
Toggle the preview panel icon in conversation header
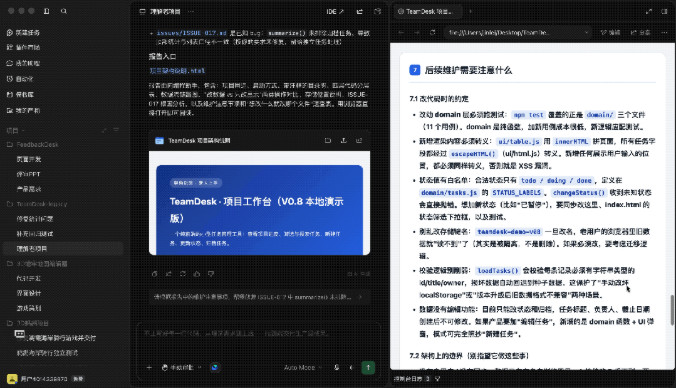(378, 12)
